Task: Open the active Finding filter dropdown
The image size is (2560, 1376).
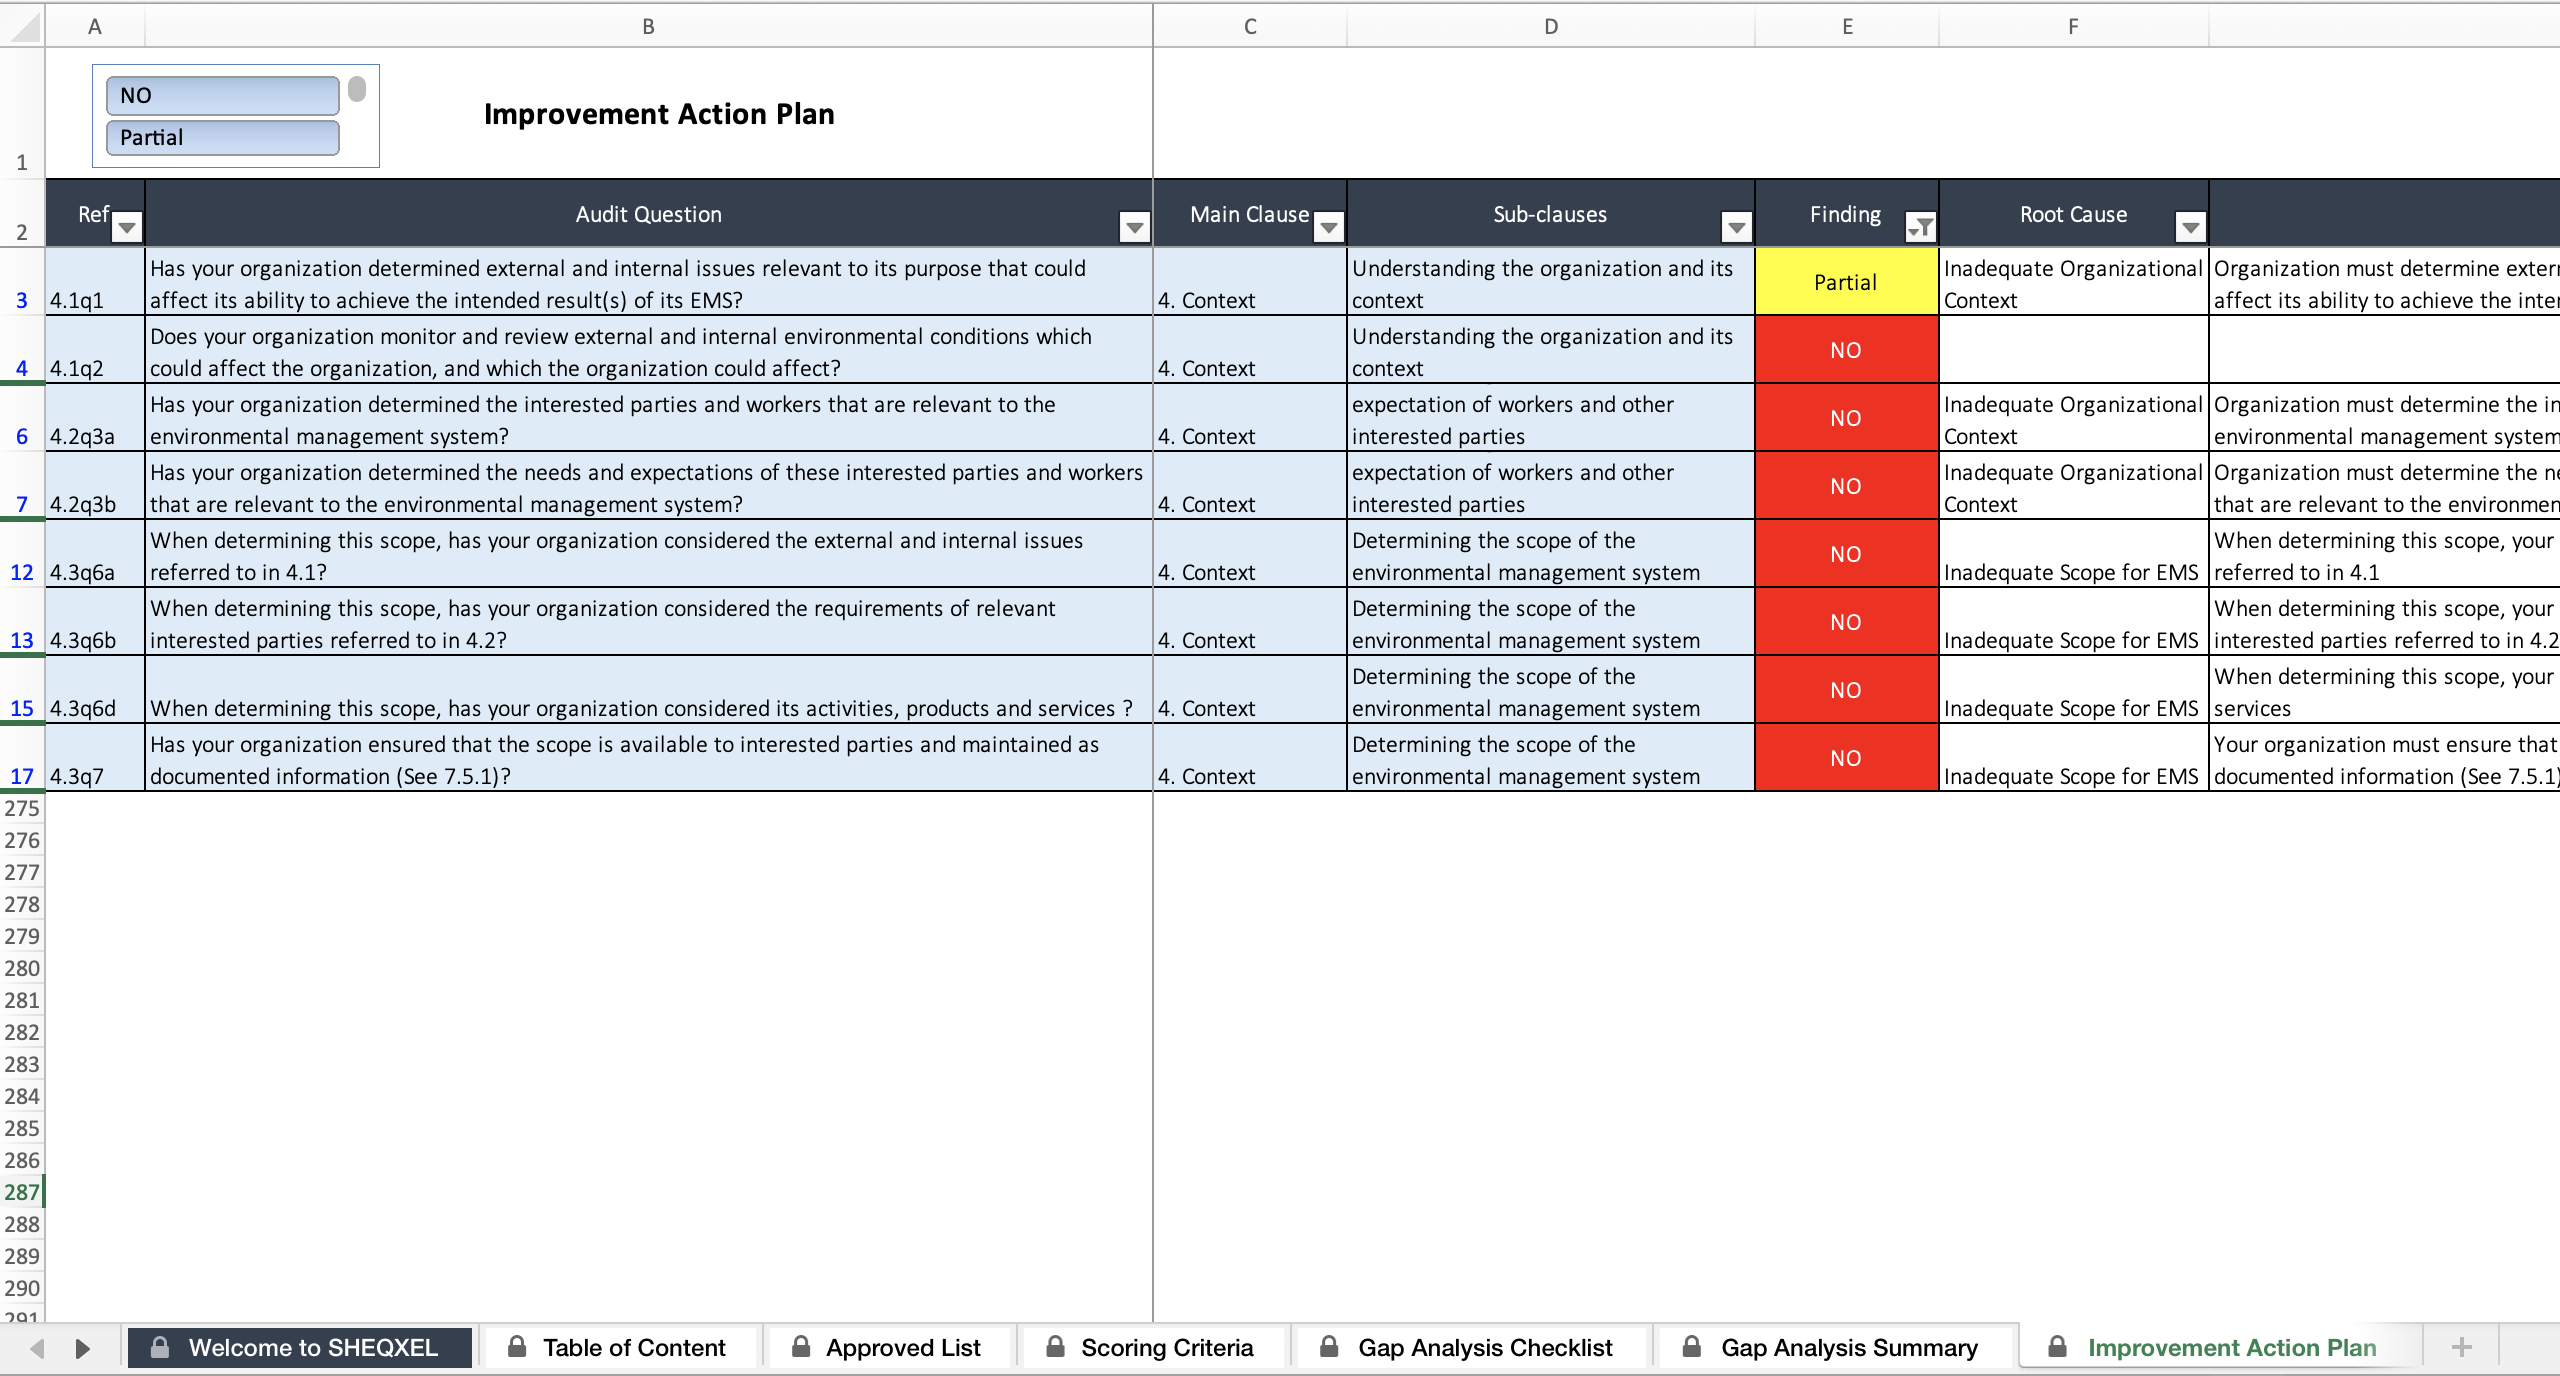Action: pyautogui.click(x=1920, y=228)
